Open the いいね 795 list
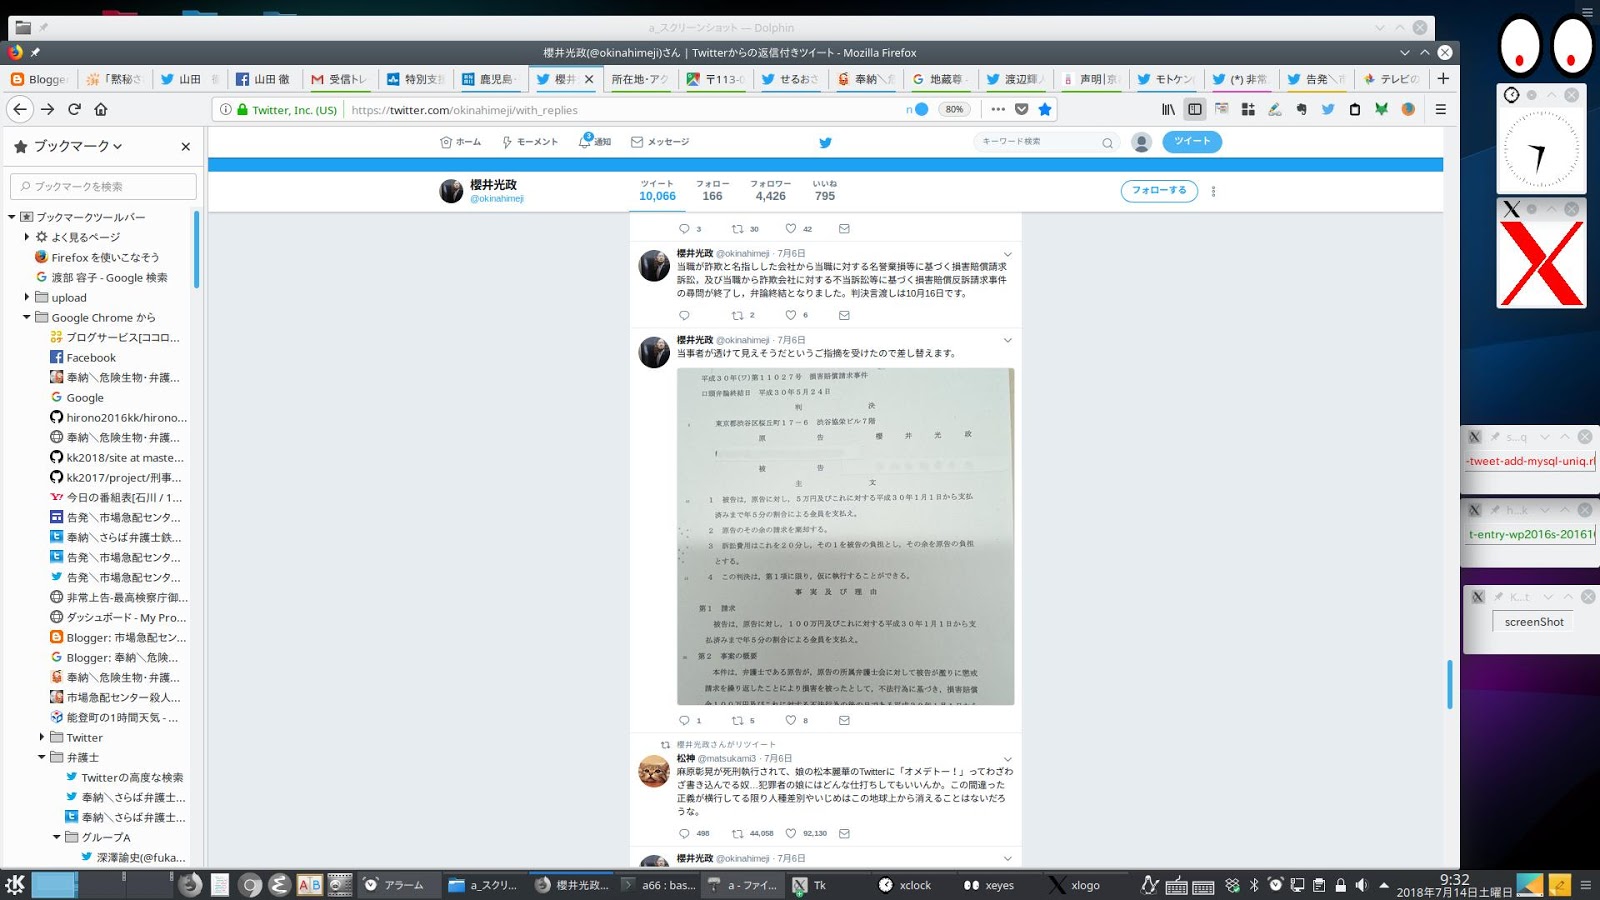Screen dimensions: 1600x900 click(824, 191)
